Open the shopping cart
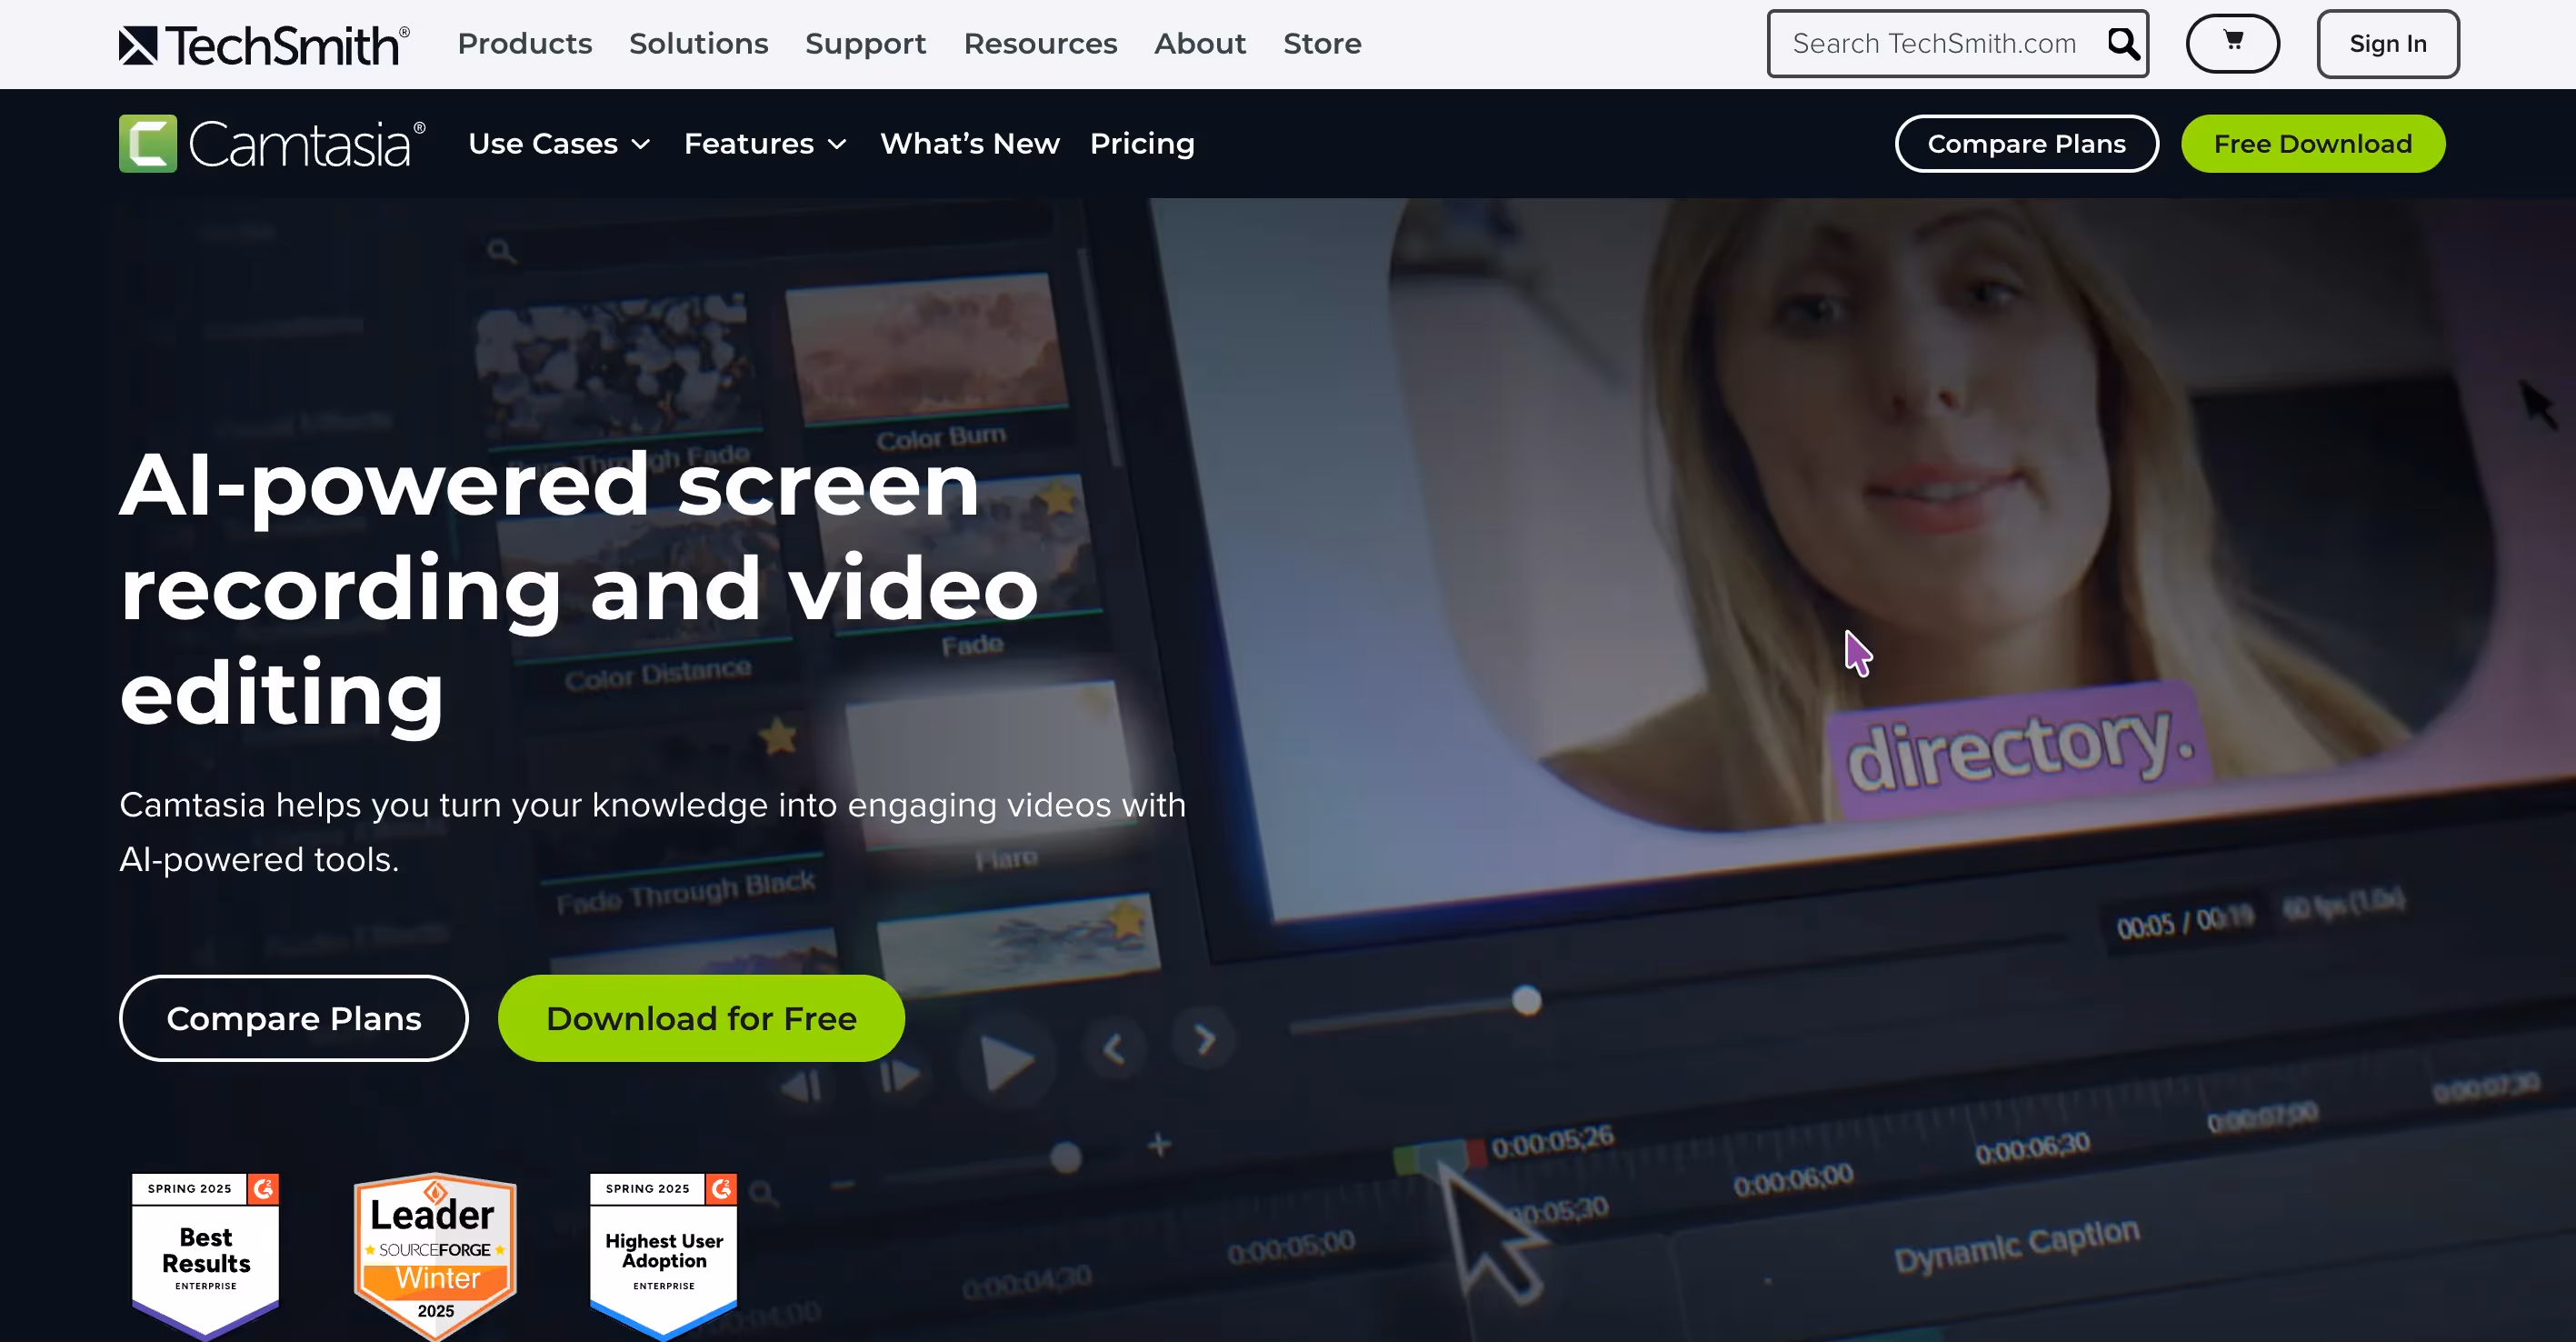The height and width of the screenshot is (1342, 2576). click(2232, 44)
